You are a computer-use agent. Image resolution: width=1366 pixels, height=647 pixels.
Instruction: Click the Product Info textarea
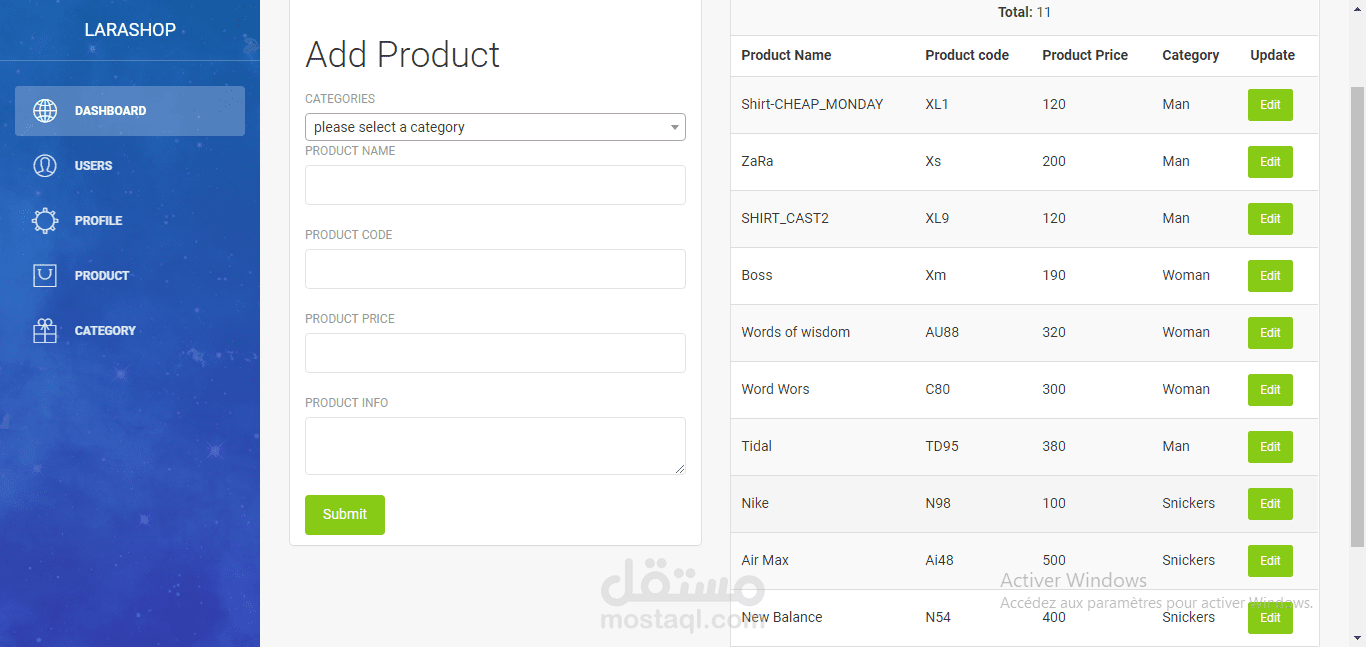tap(495, 445)
